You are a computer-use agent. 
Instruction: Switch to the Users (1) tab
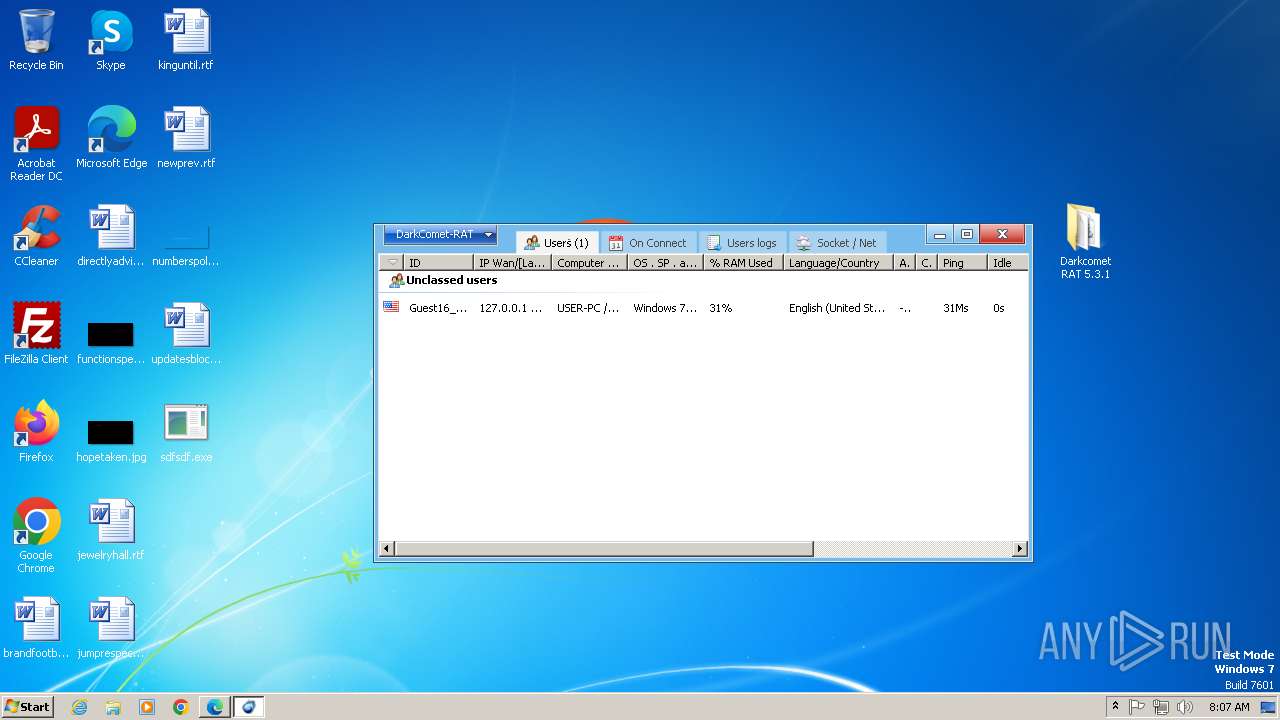point(558,243)
